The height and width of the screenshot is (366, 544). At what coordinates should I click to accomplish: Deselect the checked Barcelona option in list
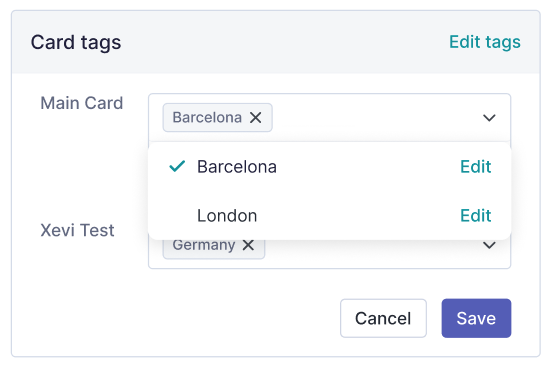tap(329, 167)
